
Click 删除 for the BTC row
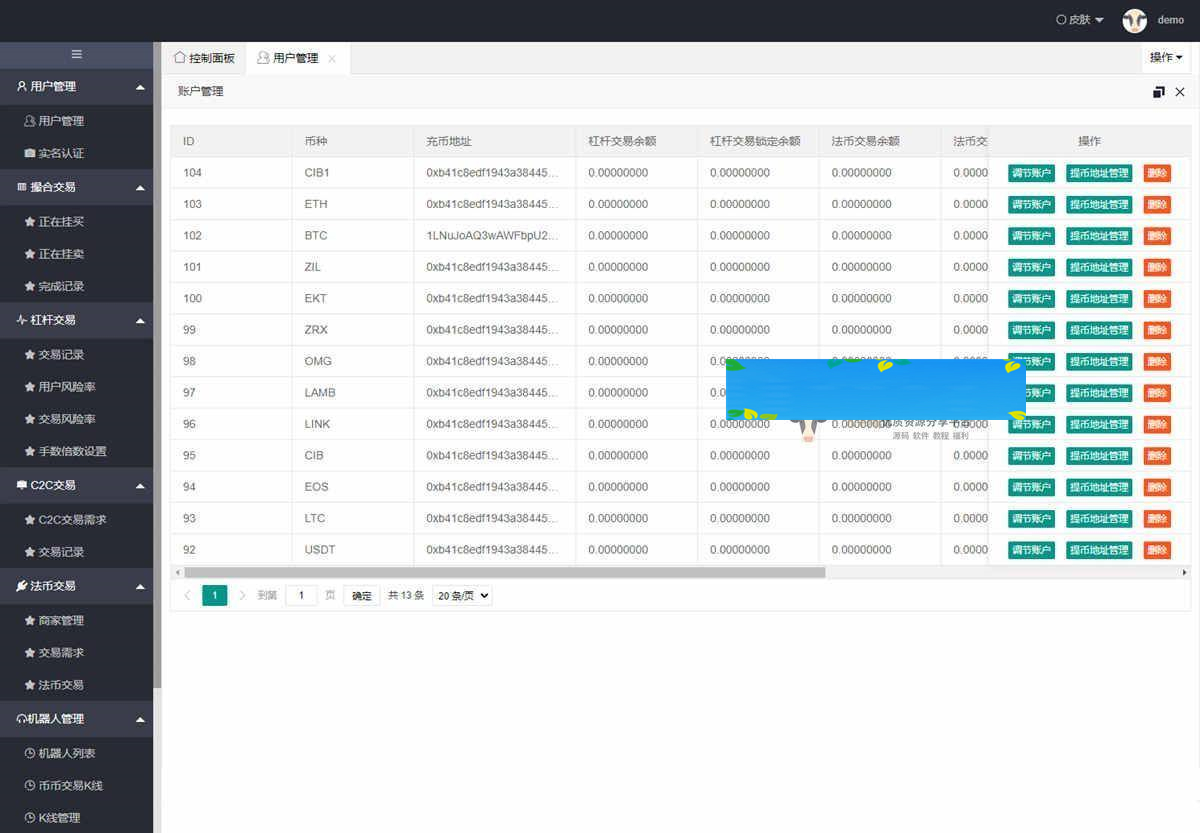tap(1157, 236)
